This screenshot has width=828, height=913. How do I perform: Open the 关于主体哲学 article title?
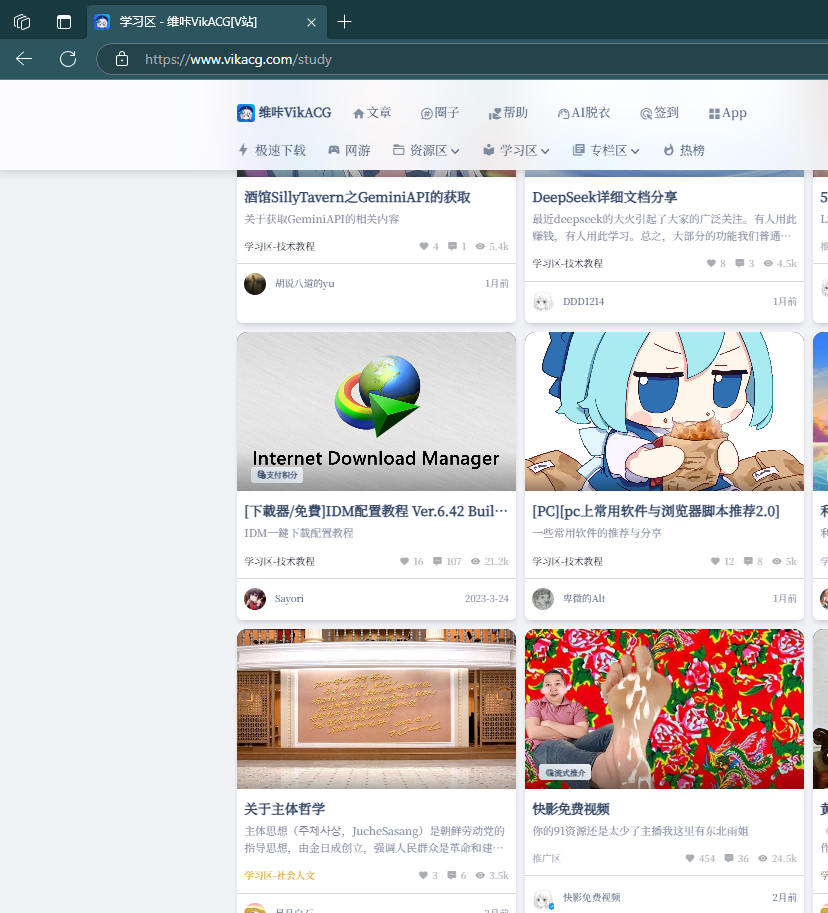click(x=285, y=809)
